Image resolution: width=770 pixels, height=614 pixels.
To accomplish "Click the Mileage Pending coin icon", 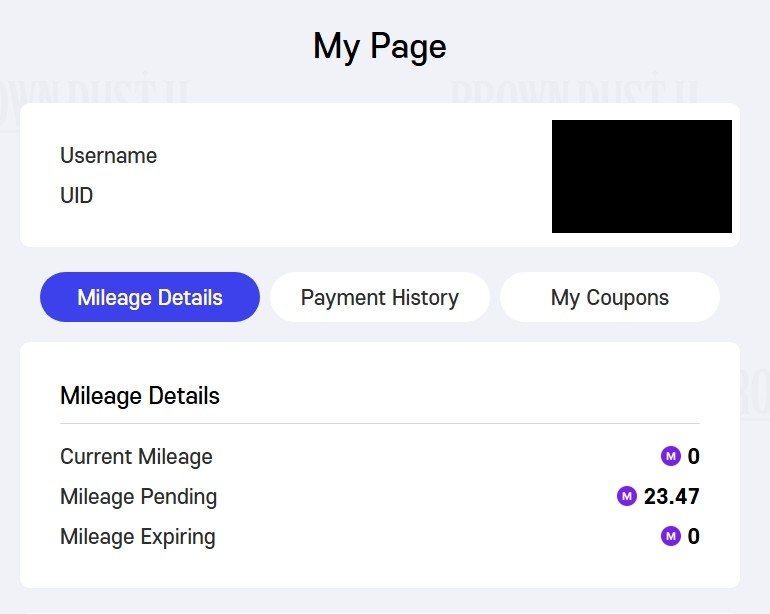I will (x=627, y=496).
